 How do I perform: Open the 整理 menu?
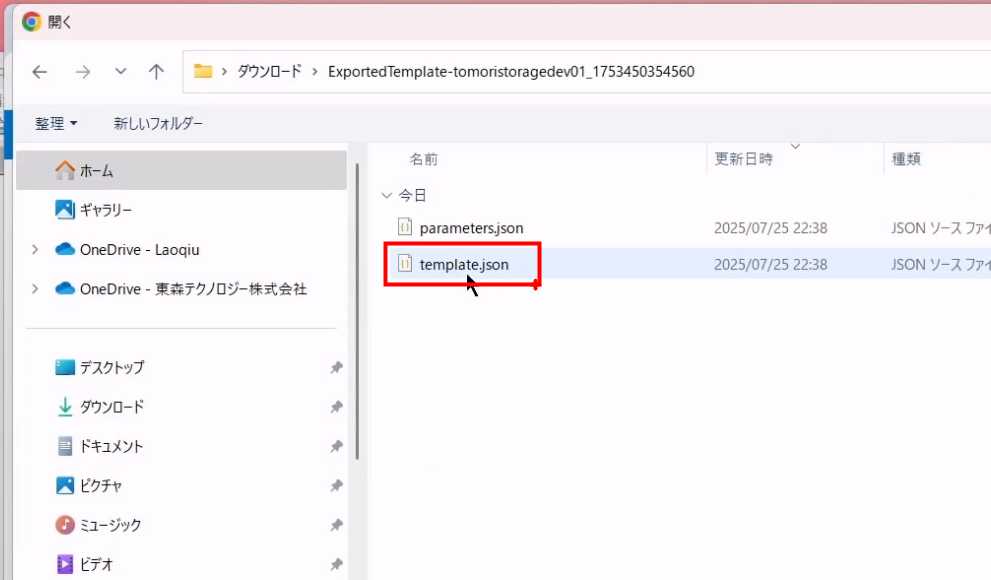coord(56,124)
